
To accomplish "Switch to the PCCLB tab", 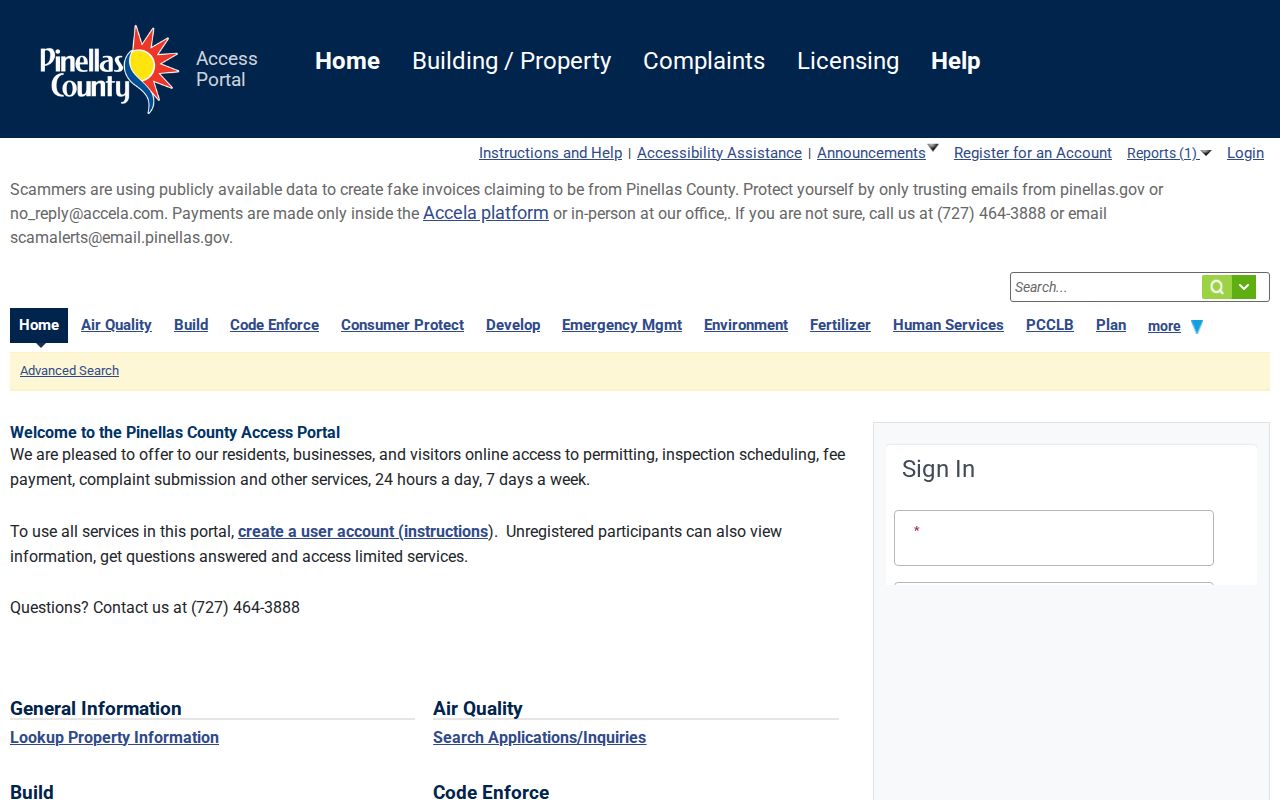I will tap(1050, 325).
